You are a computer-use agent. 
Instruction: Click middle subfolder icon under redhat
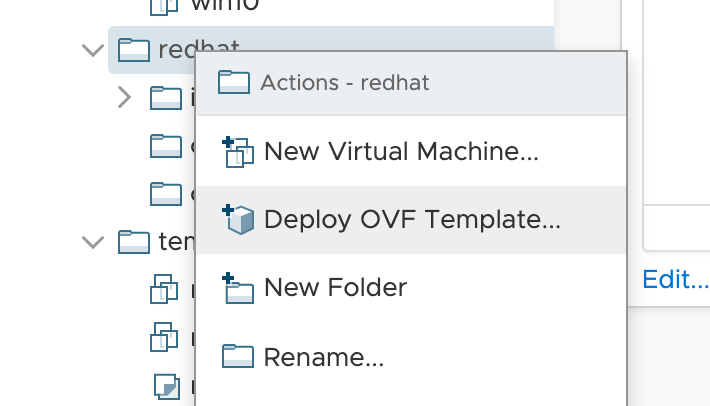tap(165, 145)
